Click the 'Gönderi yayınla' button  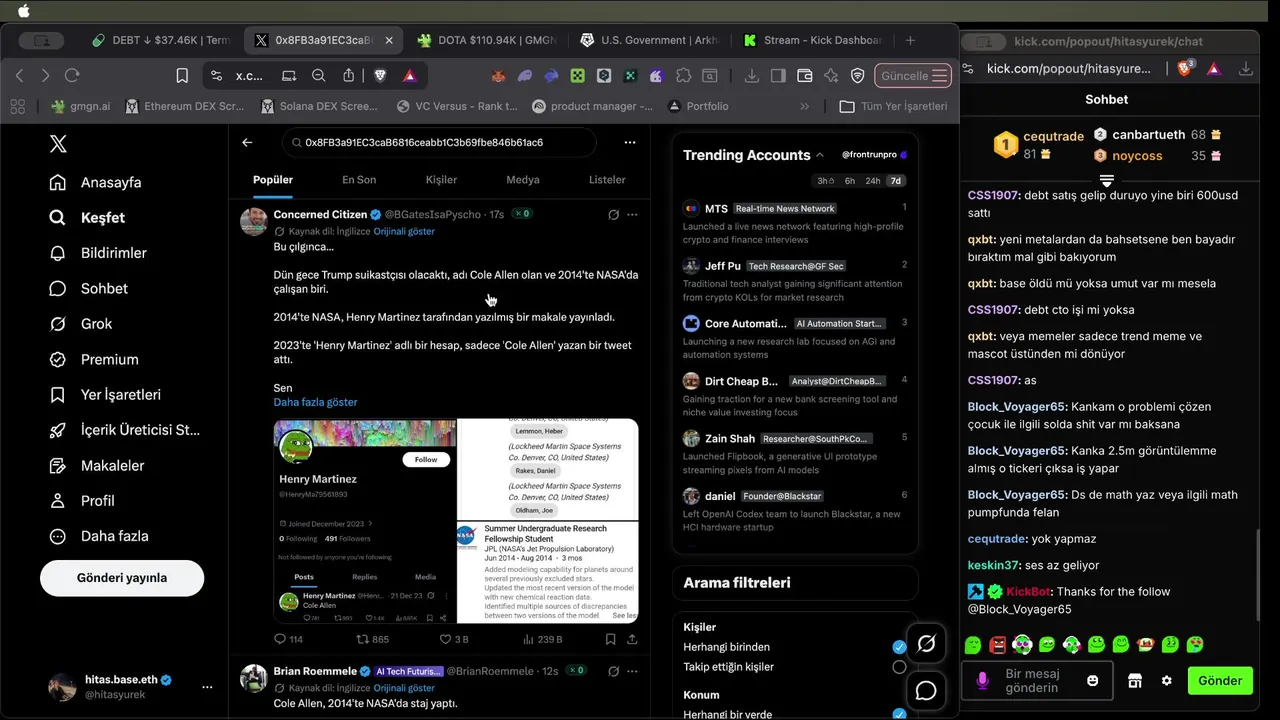[x=122, y=578]
